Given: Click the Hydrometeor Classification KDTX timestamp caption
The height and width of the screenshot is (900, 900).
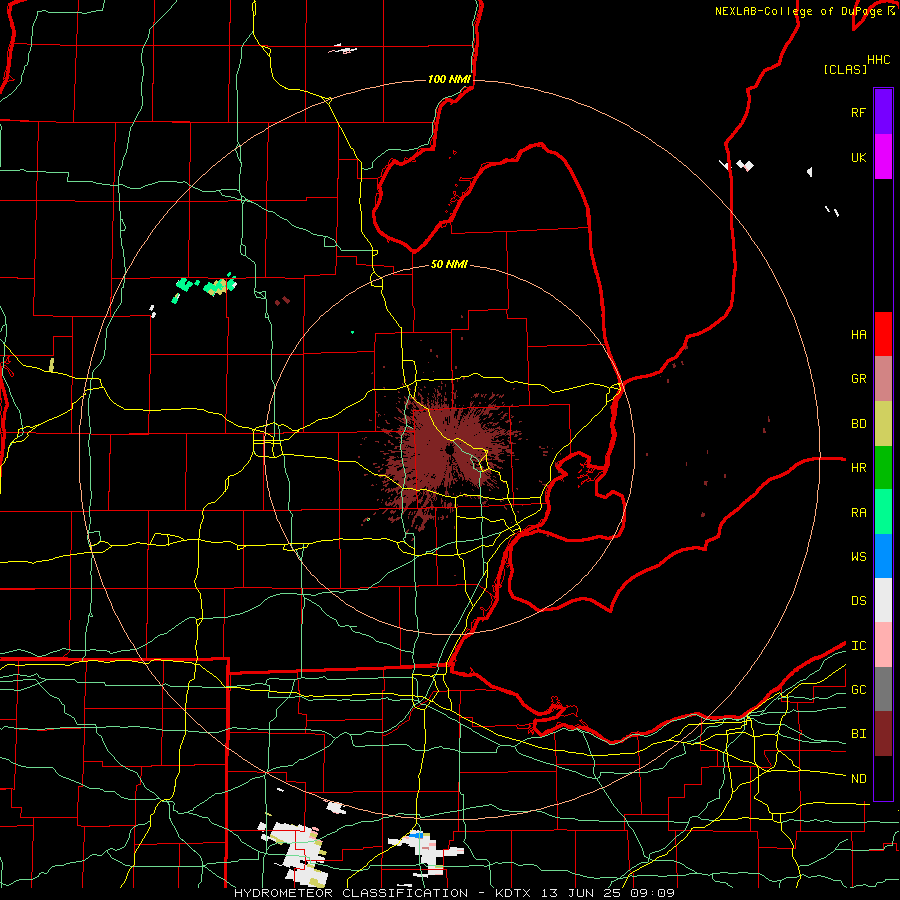Looking at the screenshot, I should (454, 893).
